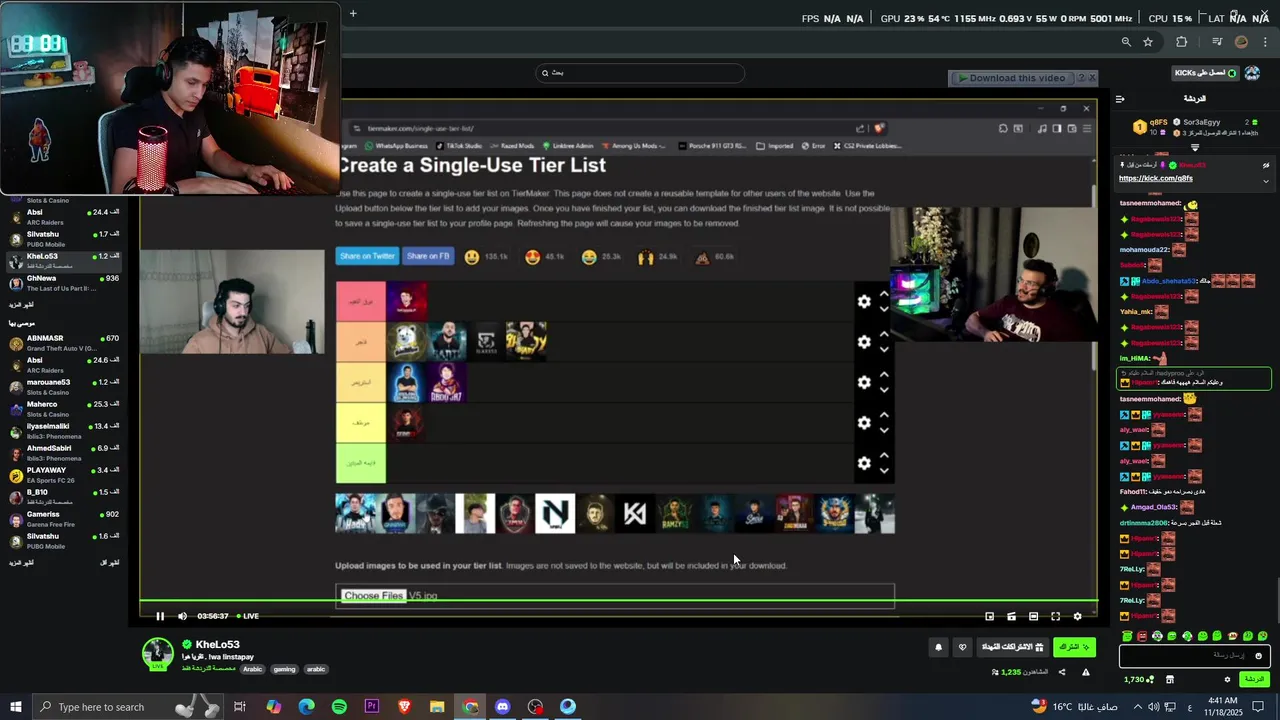This screenshot has height=720, width=1280.
Task: Open Windows notification center
Action: [x=1258, y=707]
